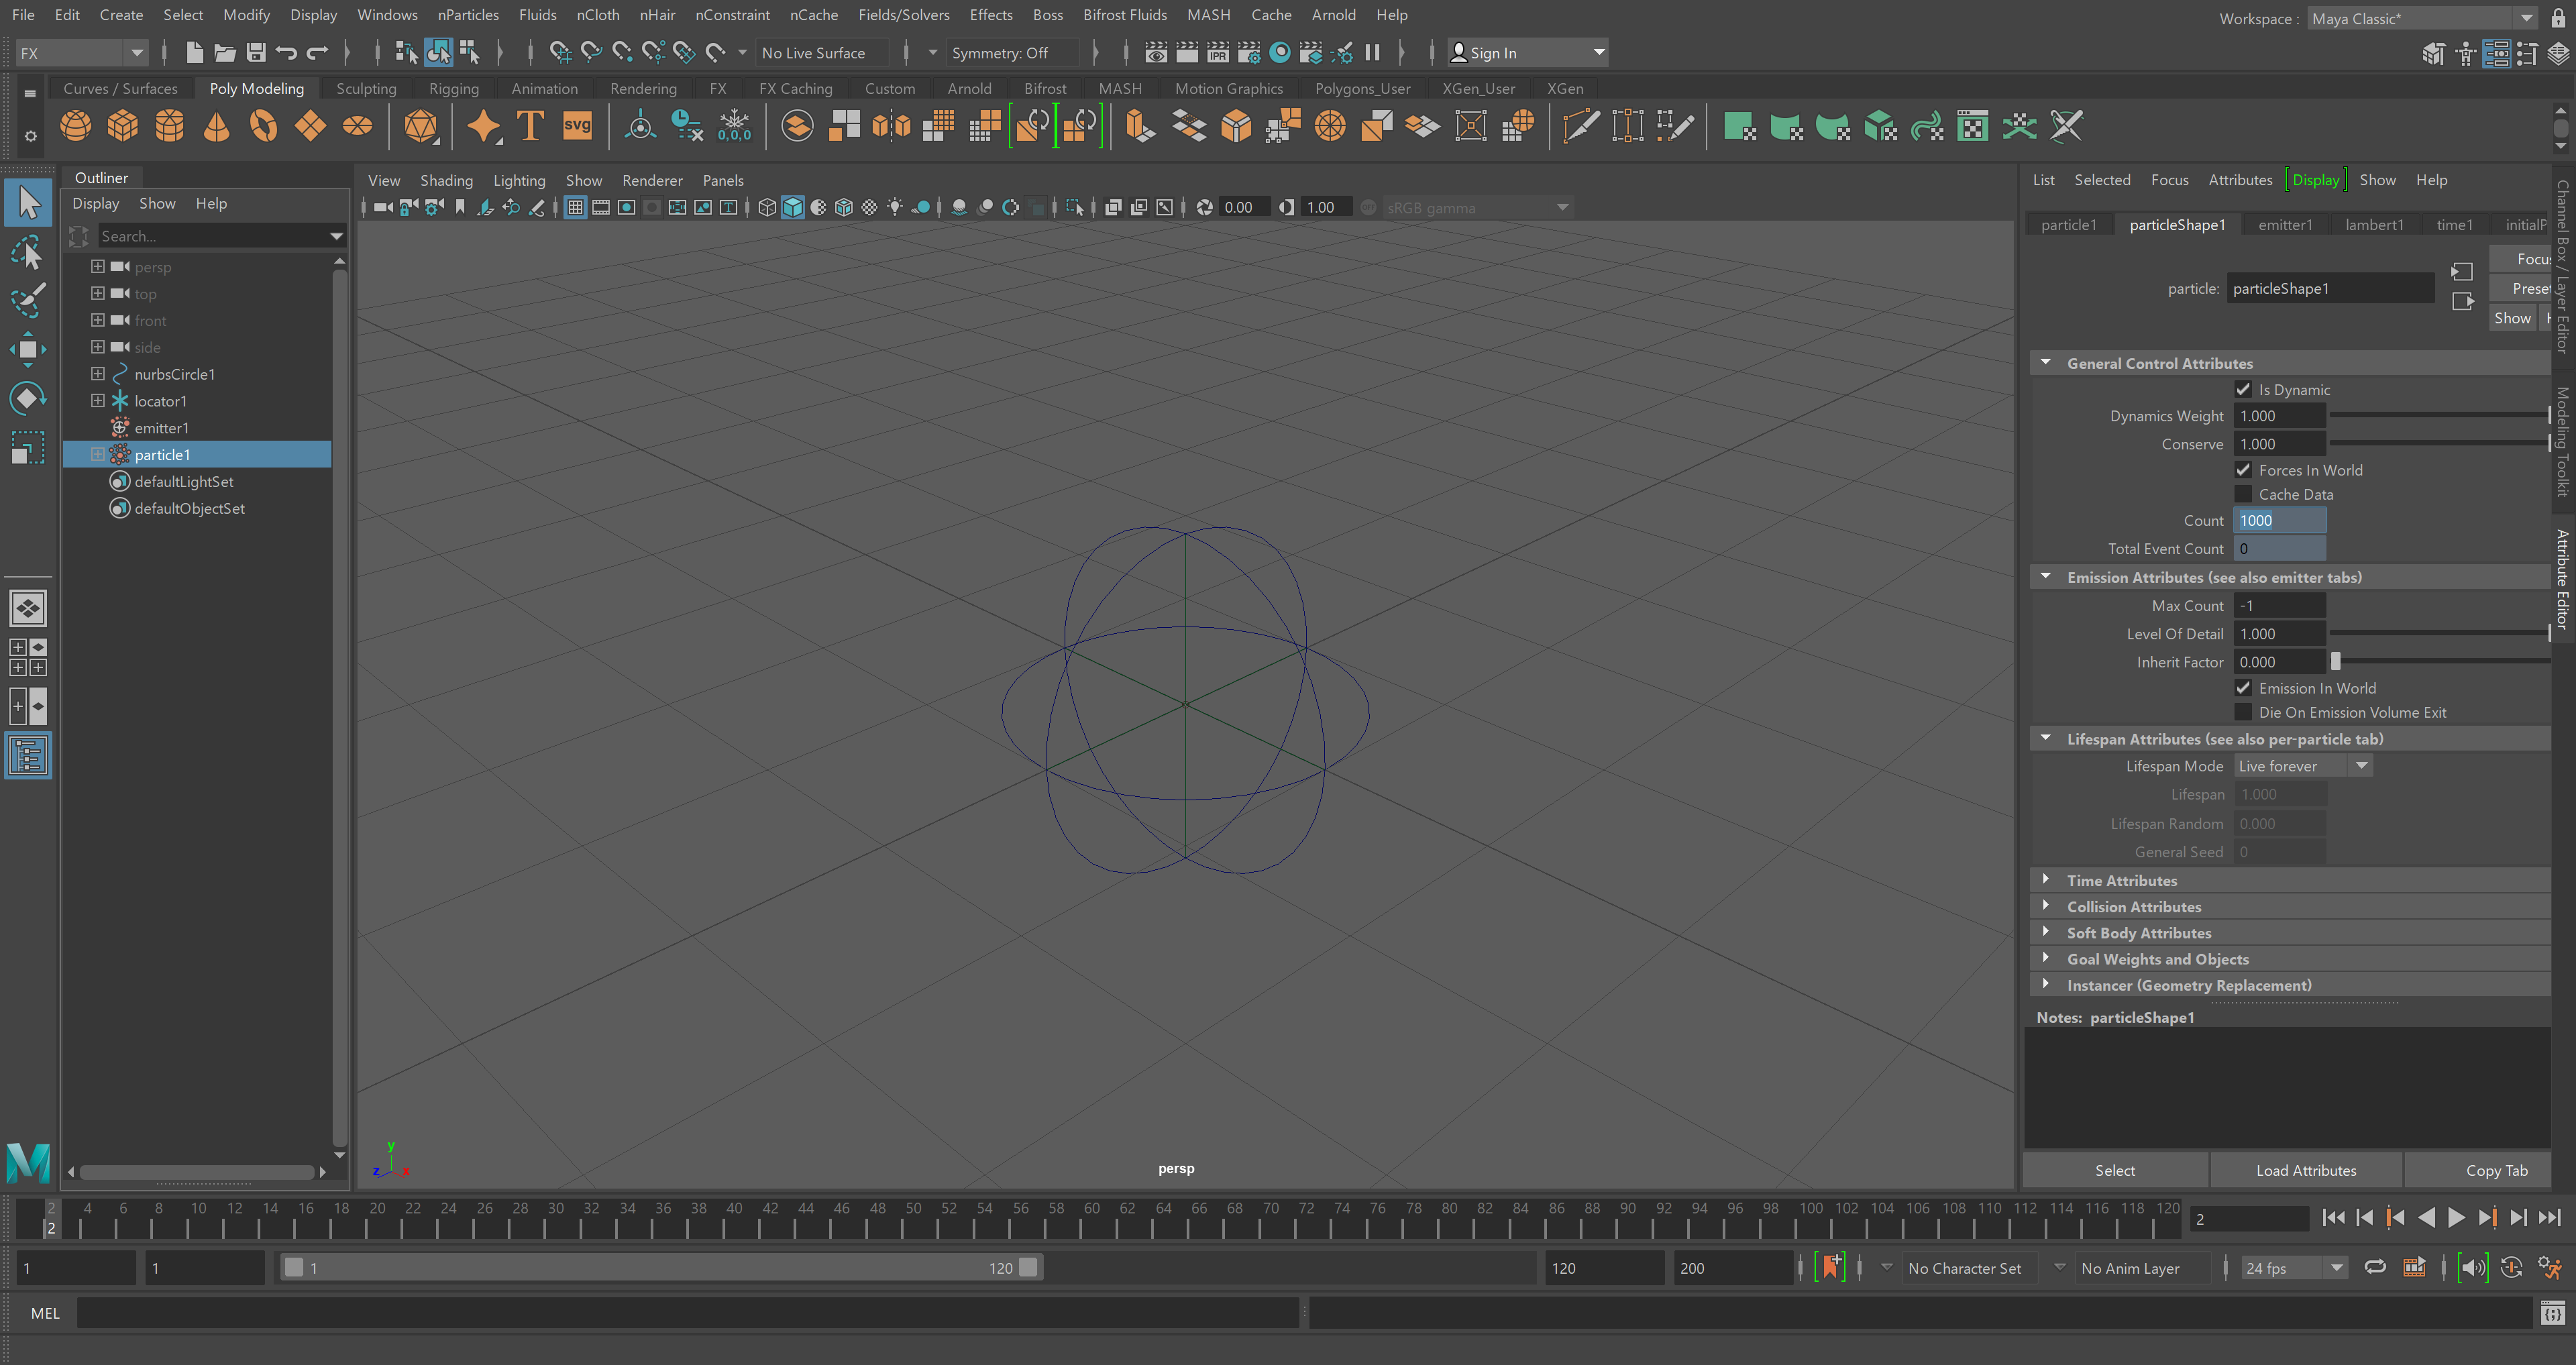Click the polygon sphere shelf icon
This screenshot has height=1365, width=2576.
[76, 126]
